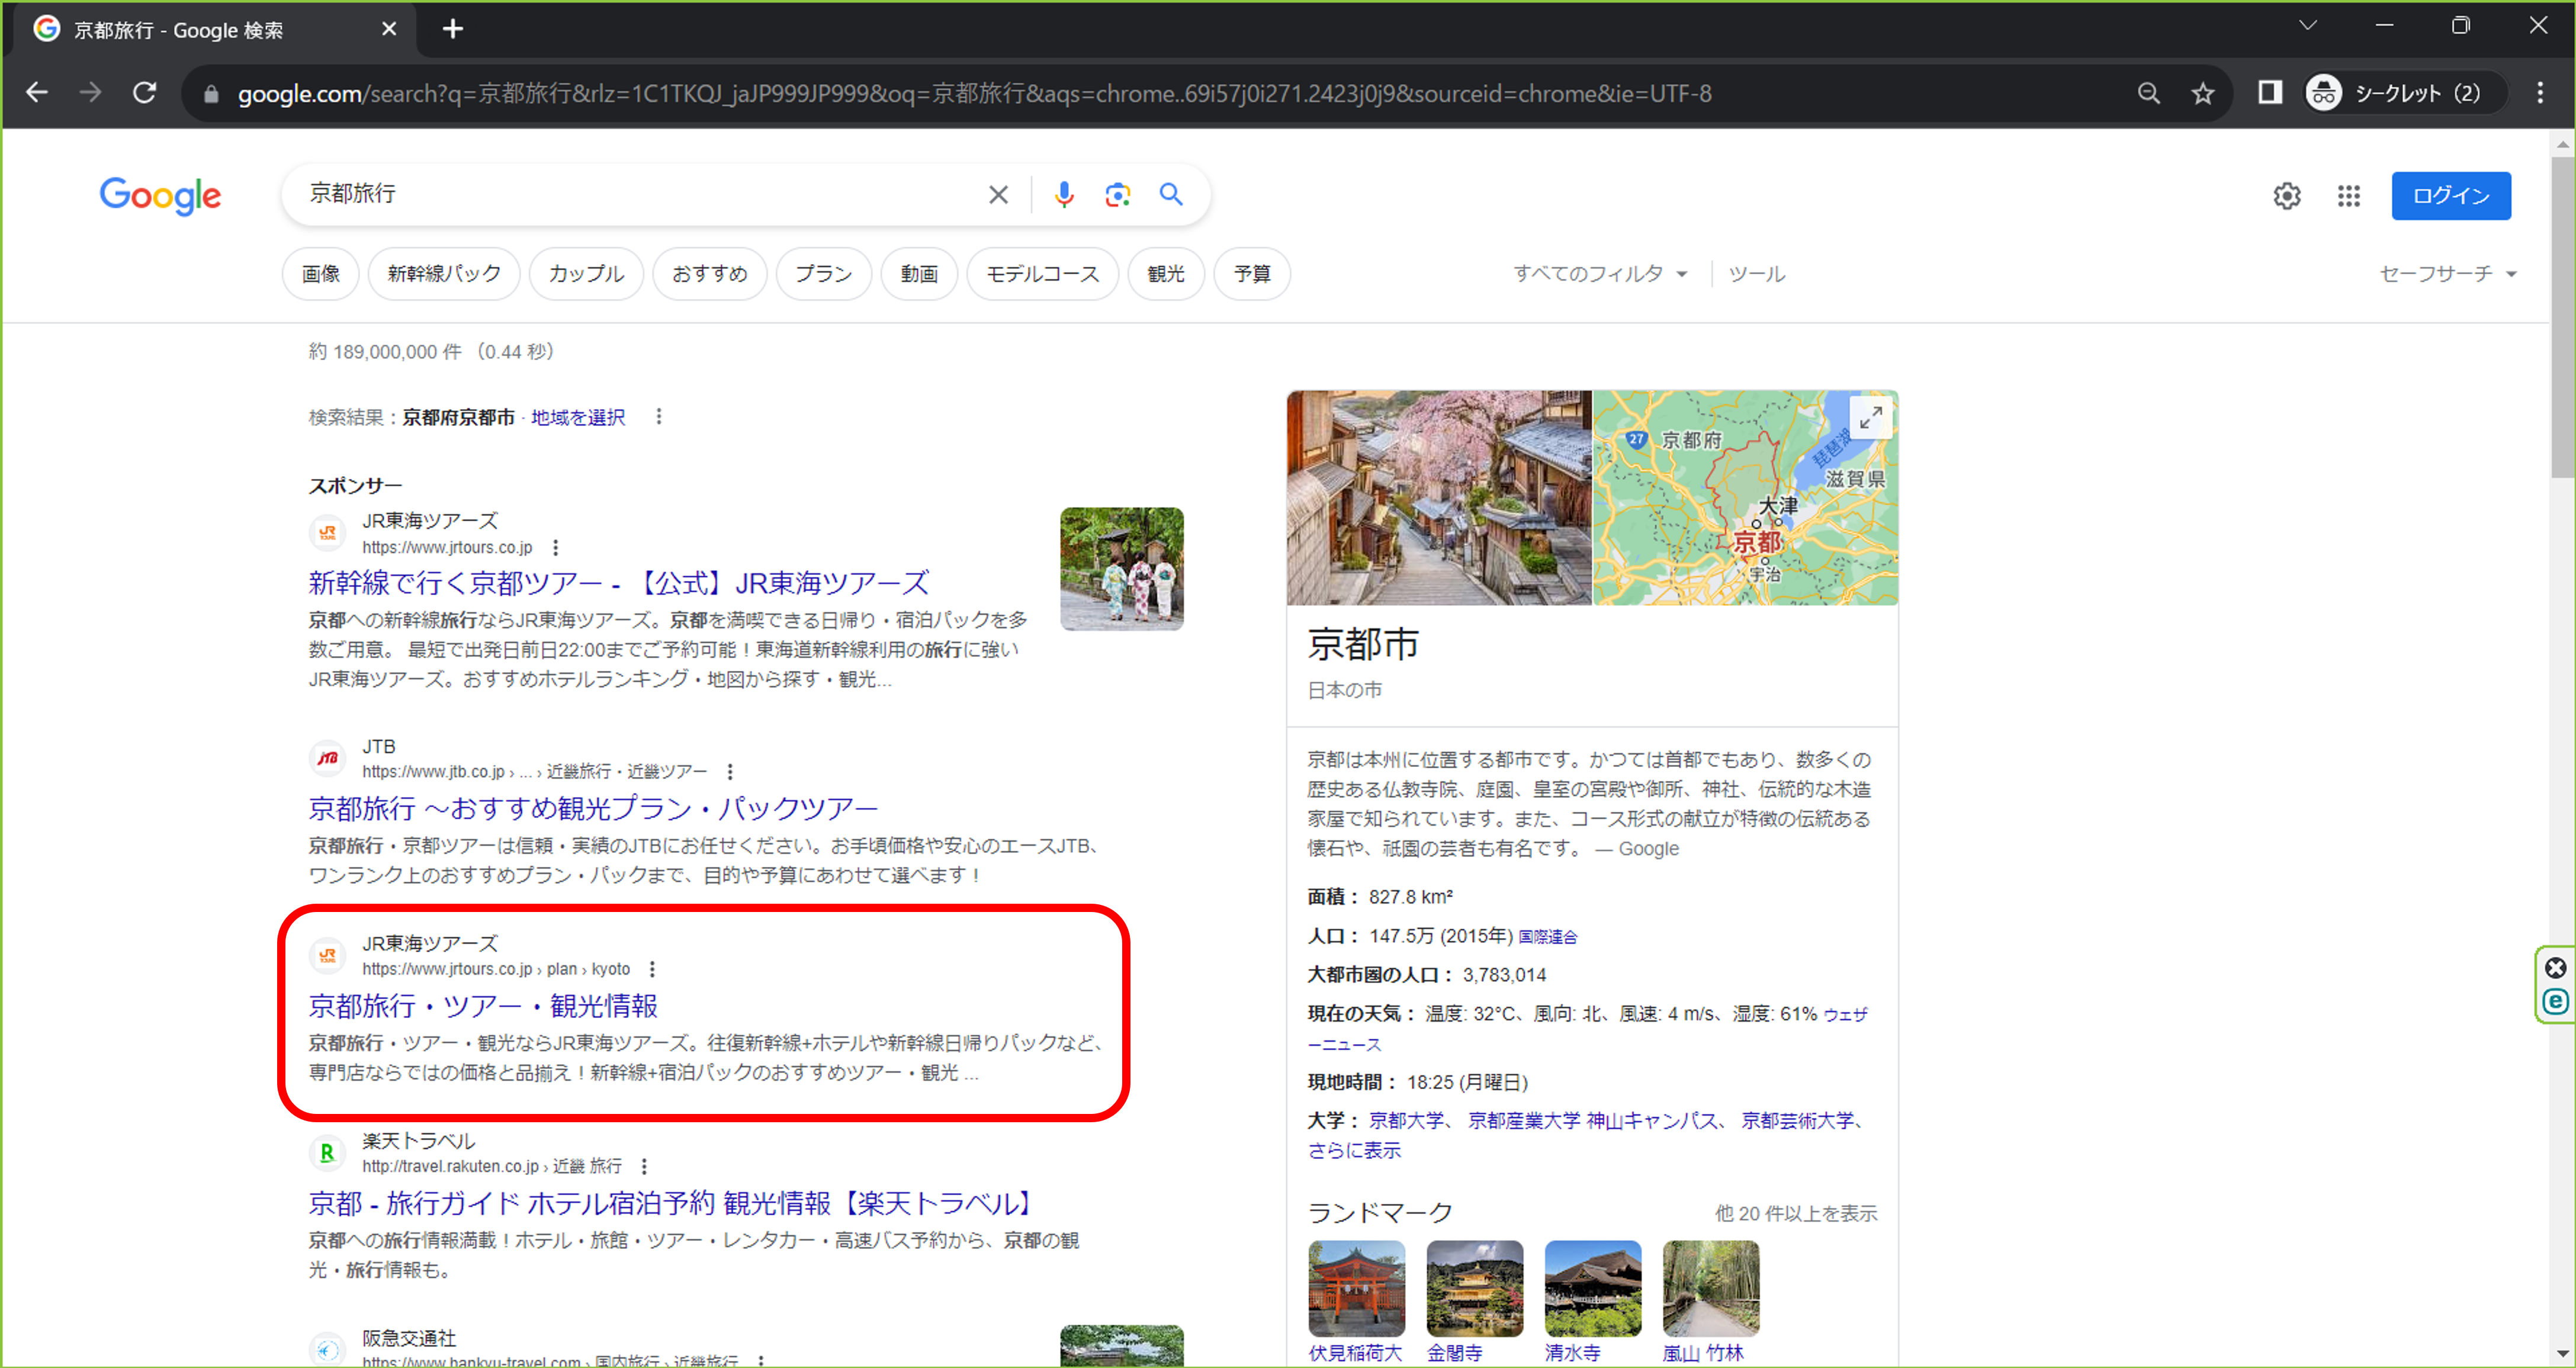Screen dimensions: 2576x1368
Task: Run the search via the magnifier icon
Action: 1171,194
